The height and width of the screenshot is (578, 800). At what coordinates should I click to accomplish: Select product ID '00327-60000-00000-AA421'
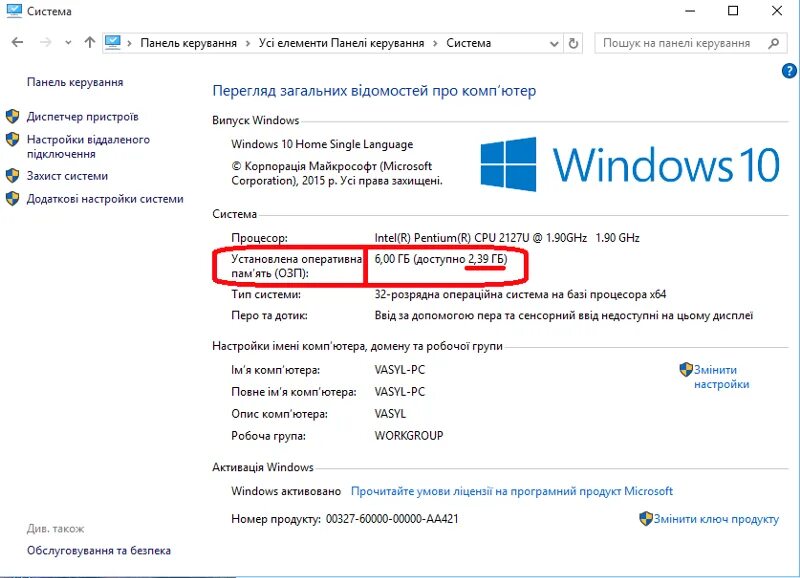(392, 519)
